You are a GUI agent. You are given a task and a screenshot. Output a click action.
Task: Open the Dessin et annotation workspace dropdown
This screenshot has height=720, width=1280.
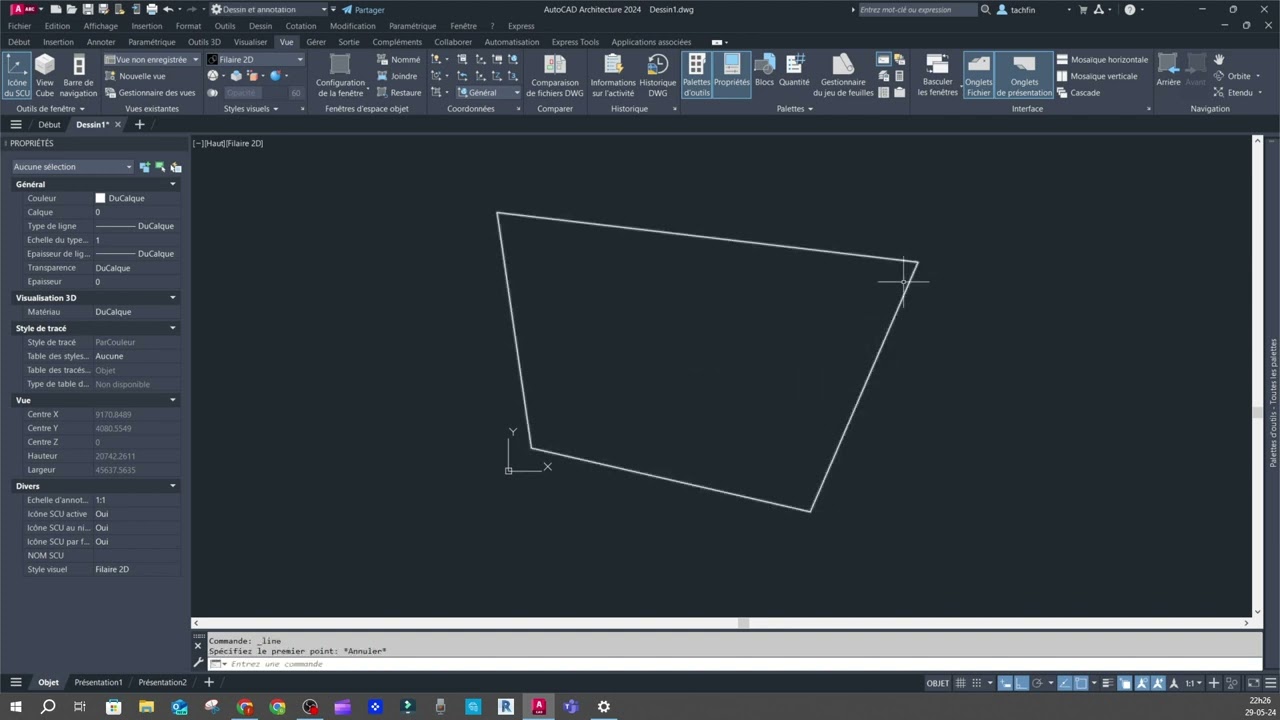(269, 9)
